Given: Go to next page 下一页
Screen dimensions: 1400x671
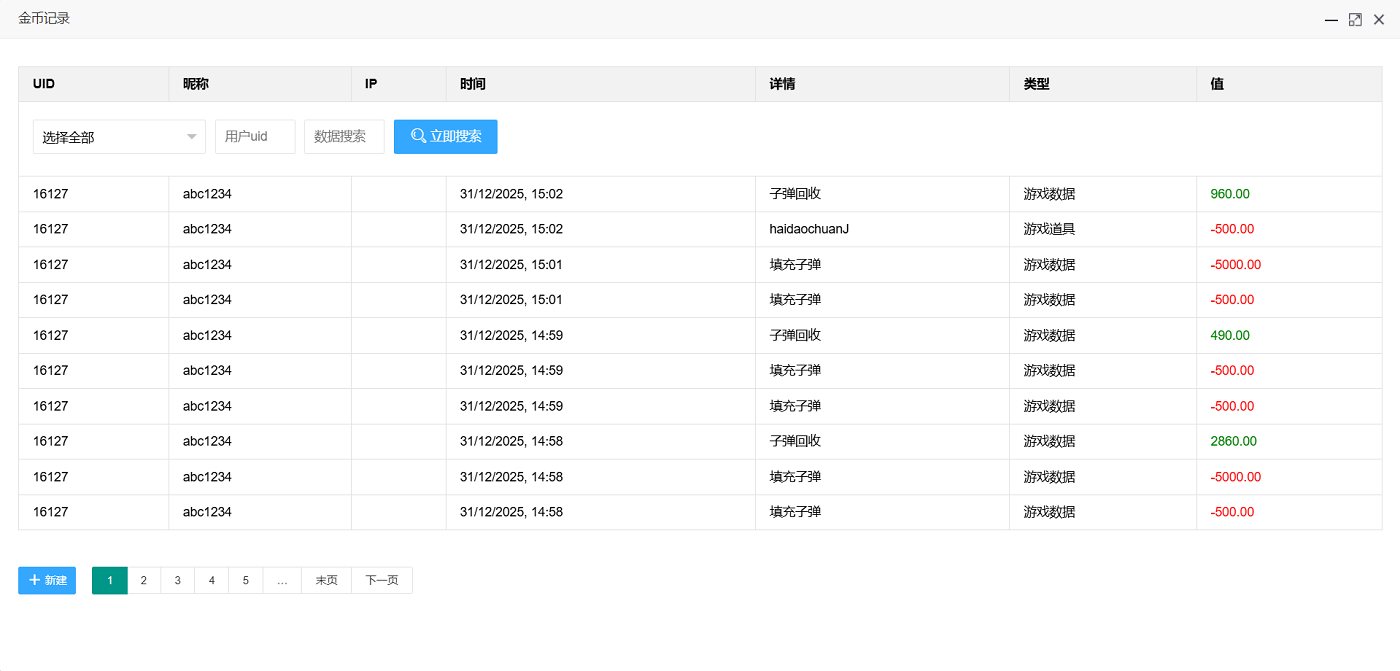Looking at the screenshot, I should 382,581.
